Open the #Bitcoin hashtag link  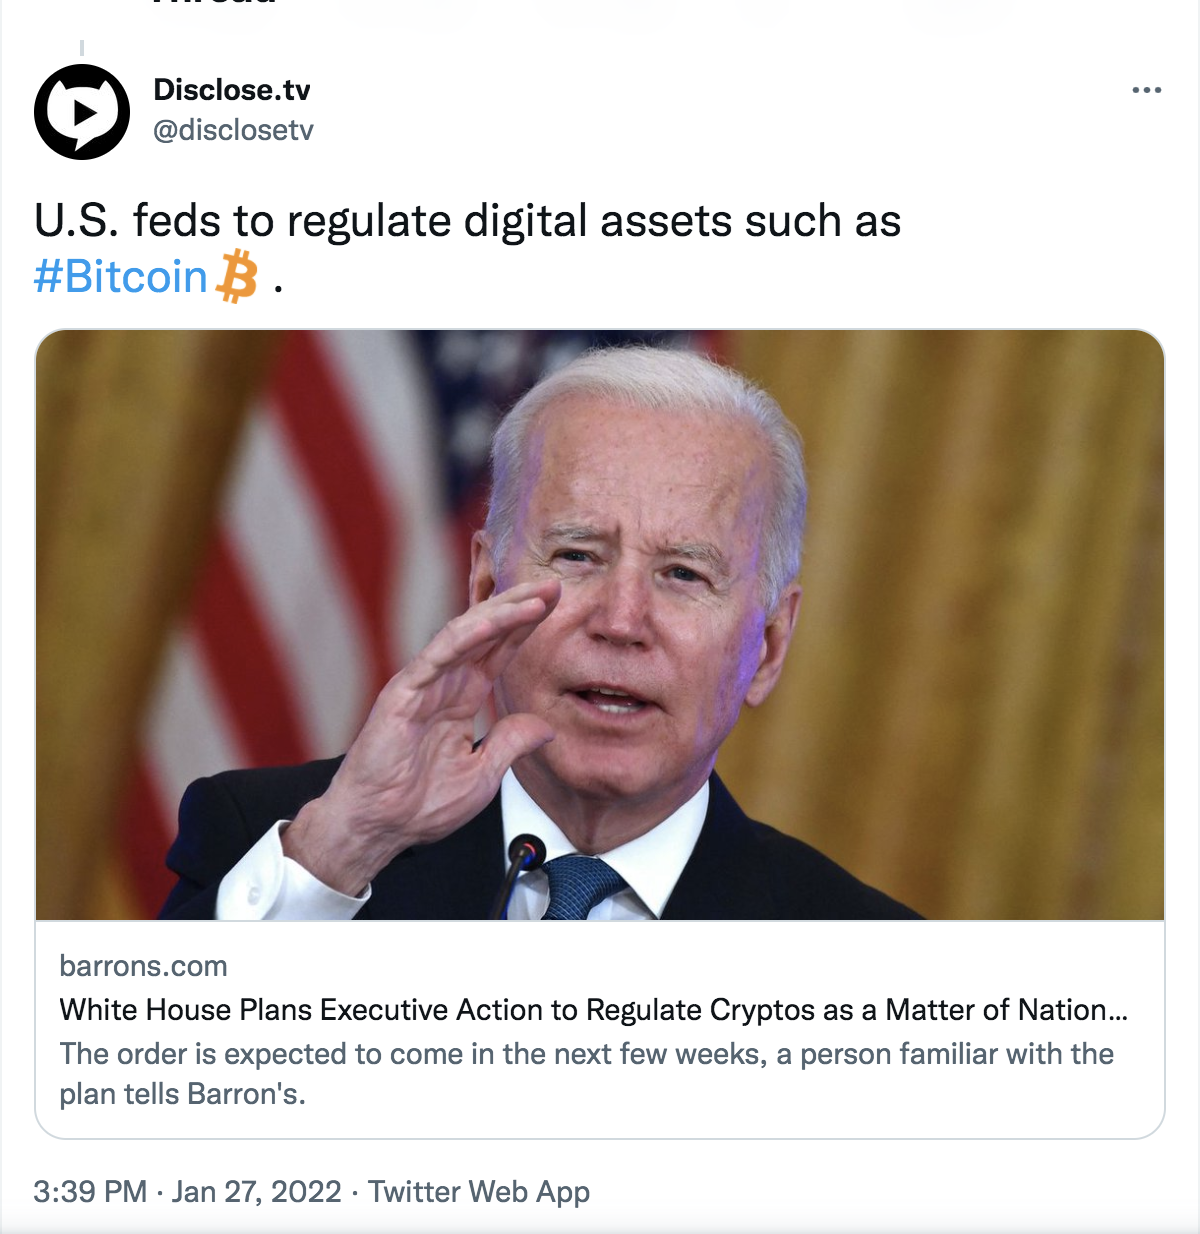point(120,277)
